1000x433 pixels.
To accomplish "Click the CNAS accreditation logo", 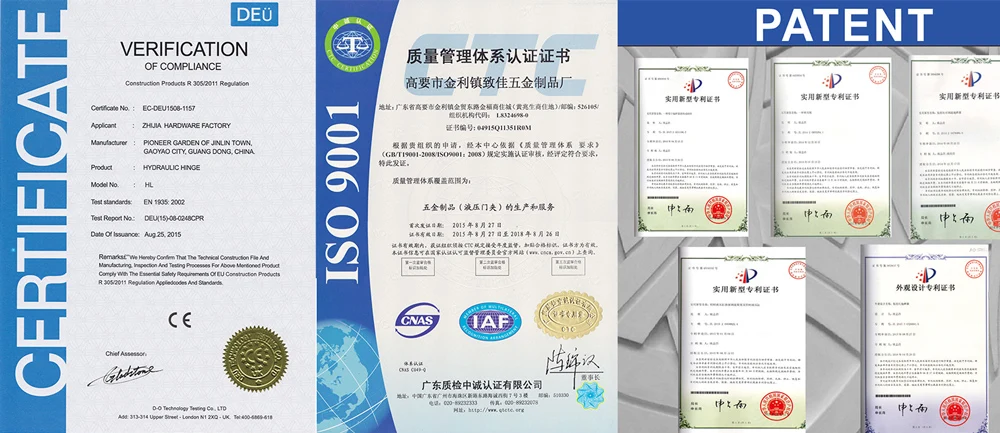I will coord(416,320).
